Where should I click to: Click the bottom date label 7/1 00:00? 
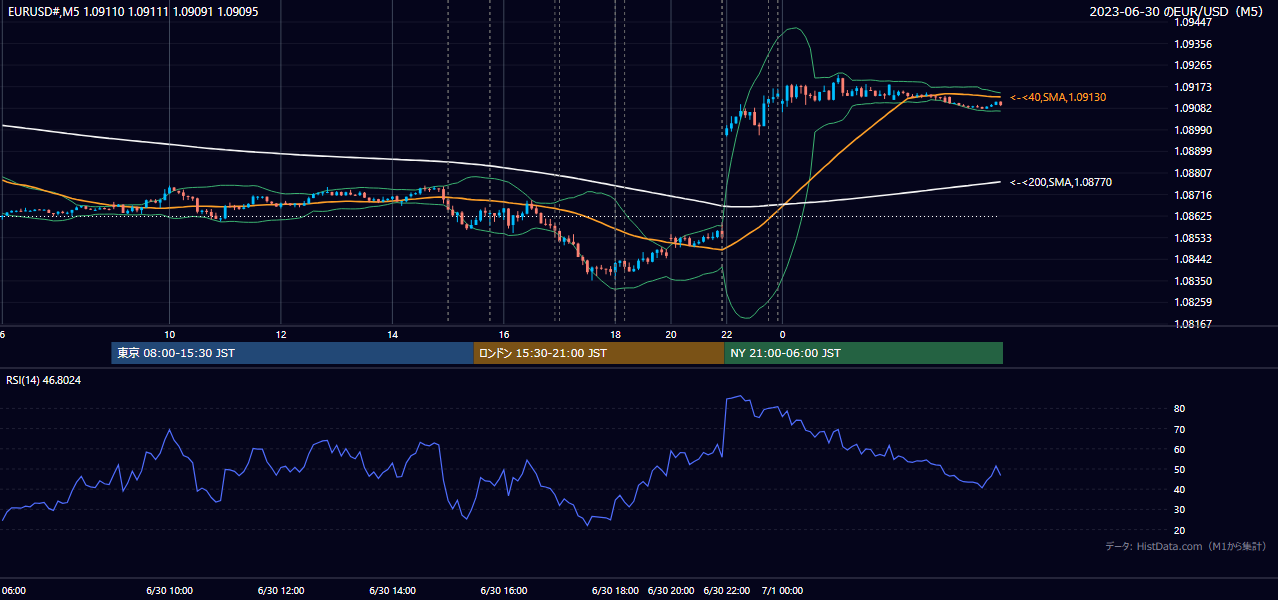click(783, 591)
